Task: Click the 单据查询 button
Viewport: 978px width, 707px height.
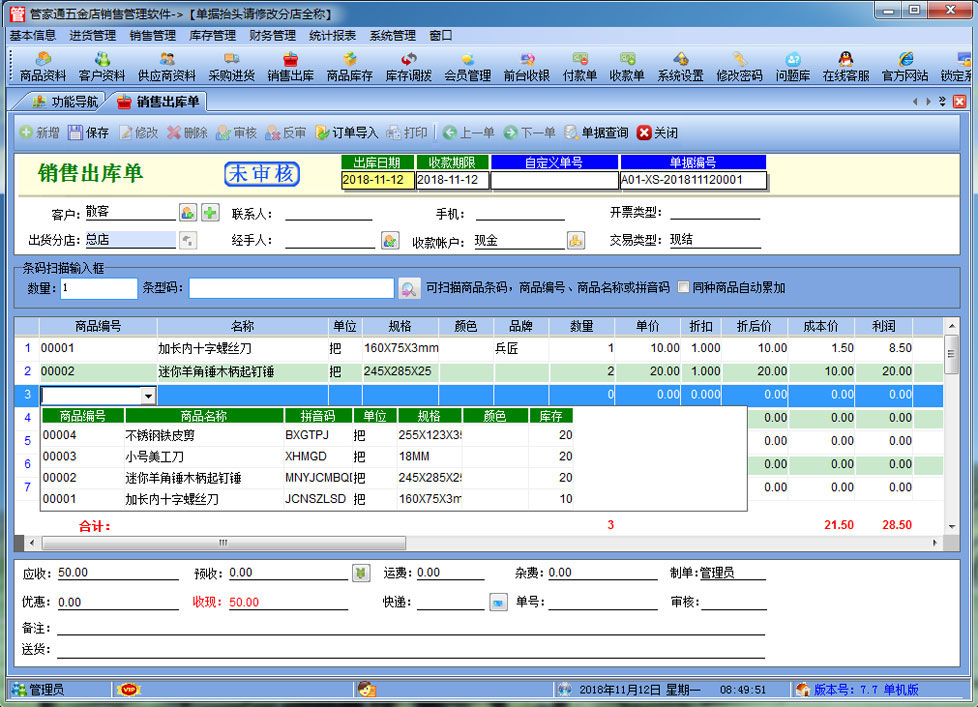Action: (x=596, y=133)
